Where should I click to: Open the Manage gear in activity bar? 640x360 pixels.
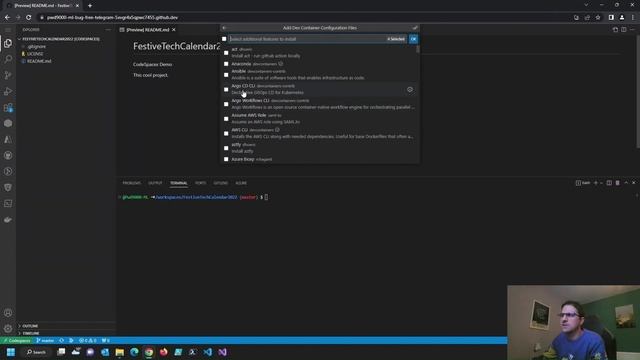8,328
